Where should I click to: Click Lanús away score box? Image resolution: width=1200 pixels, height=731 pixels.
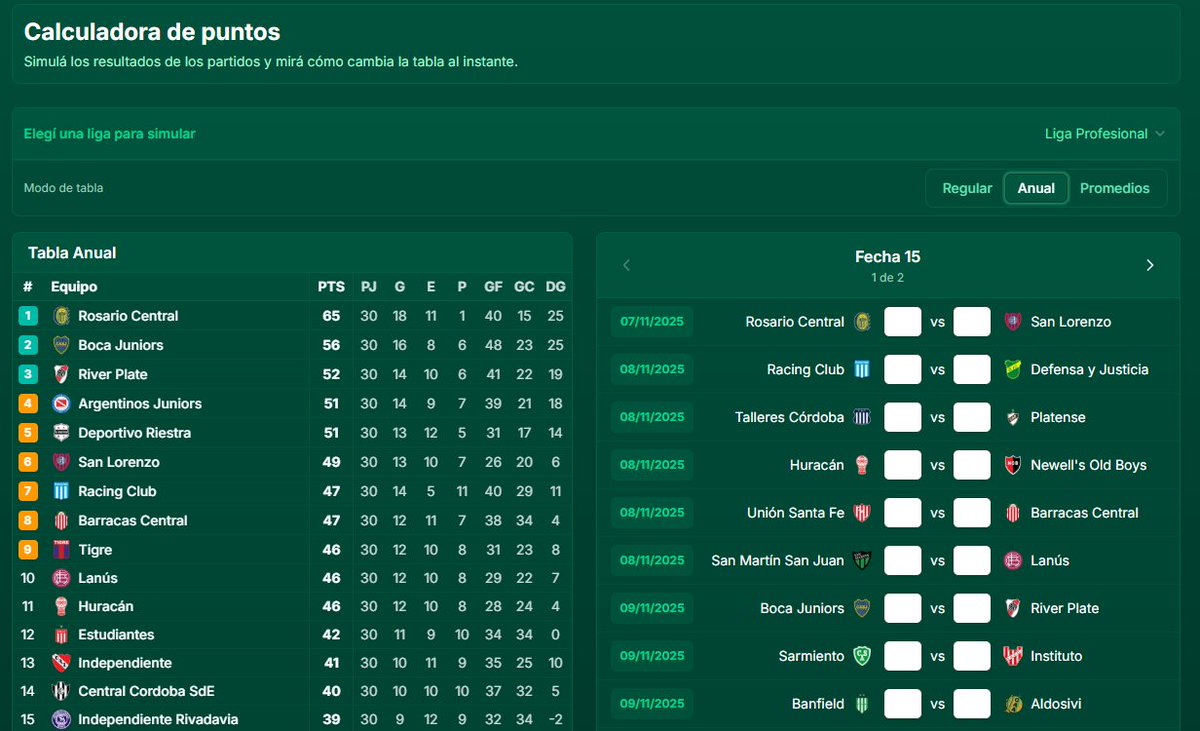point(972,560)
